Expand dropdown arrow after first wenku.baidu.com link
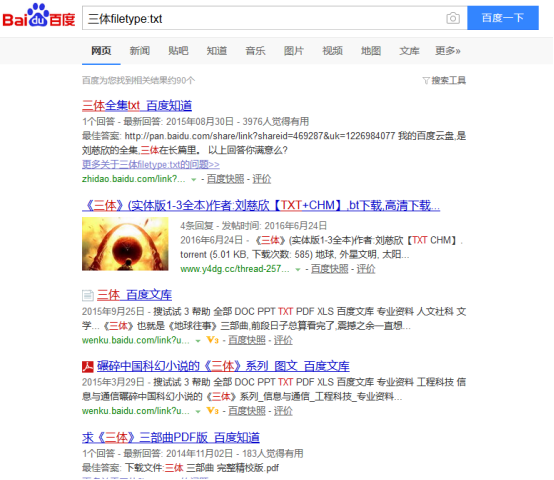Viewport: 554px width, 480px height. [198, 341]
